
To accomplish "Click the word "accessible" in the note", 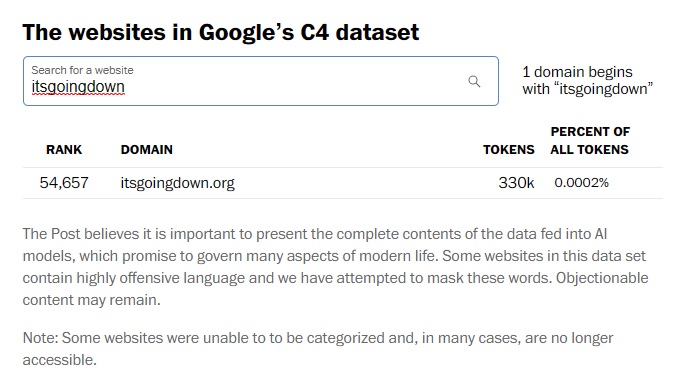I will (x=58, y=360).
